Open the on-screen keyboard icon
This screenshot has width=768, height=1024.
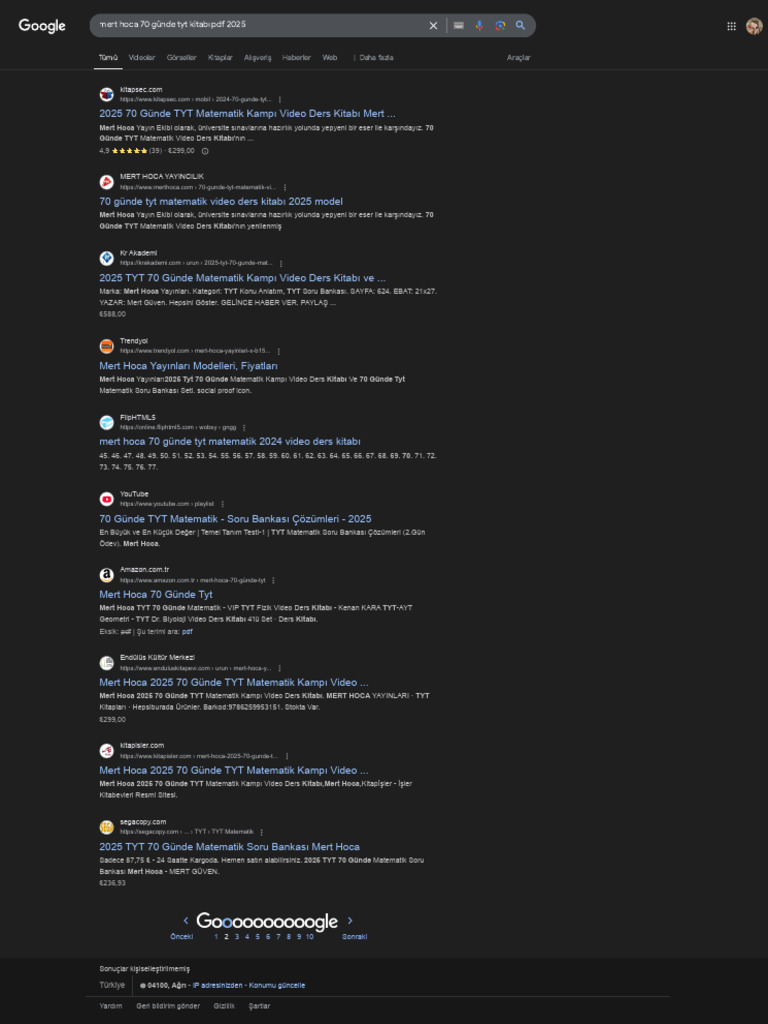pos(458,25)
